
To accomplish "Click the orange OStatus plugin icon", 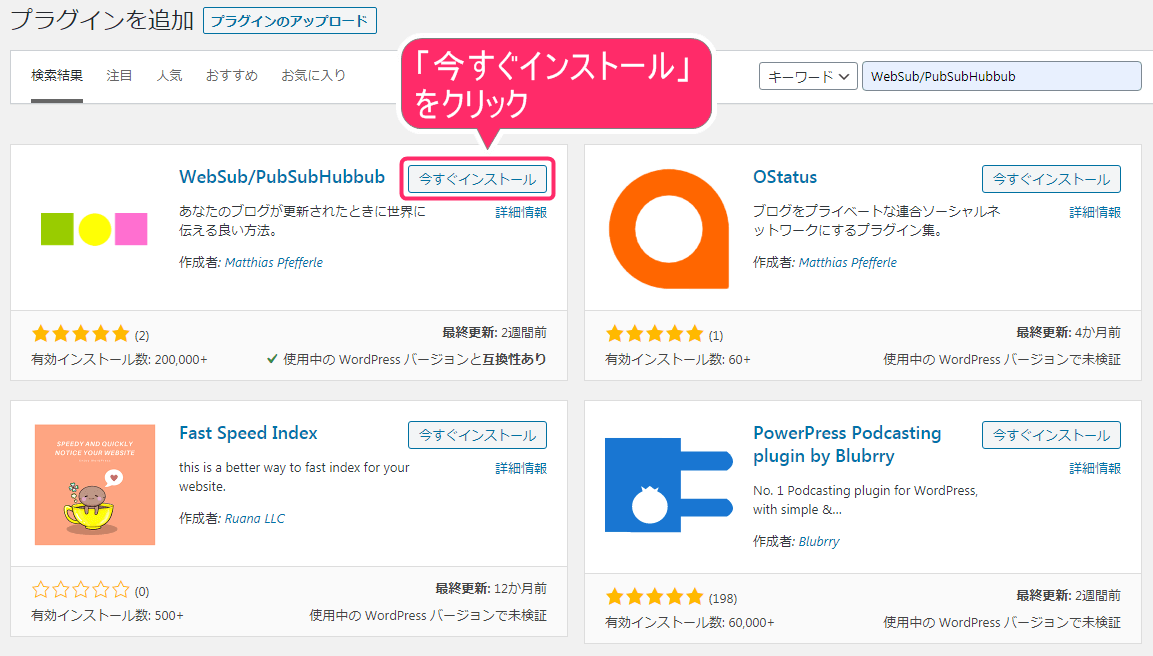I will pos(669,229).
